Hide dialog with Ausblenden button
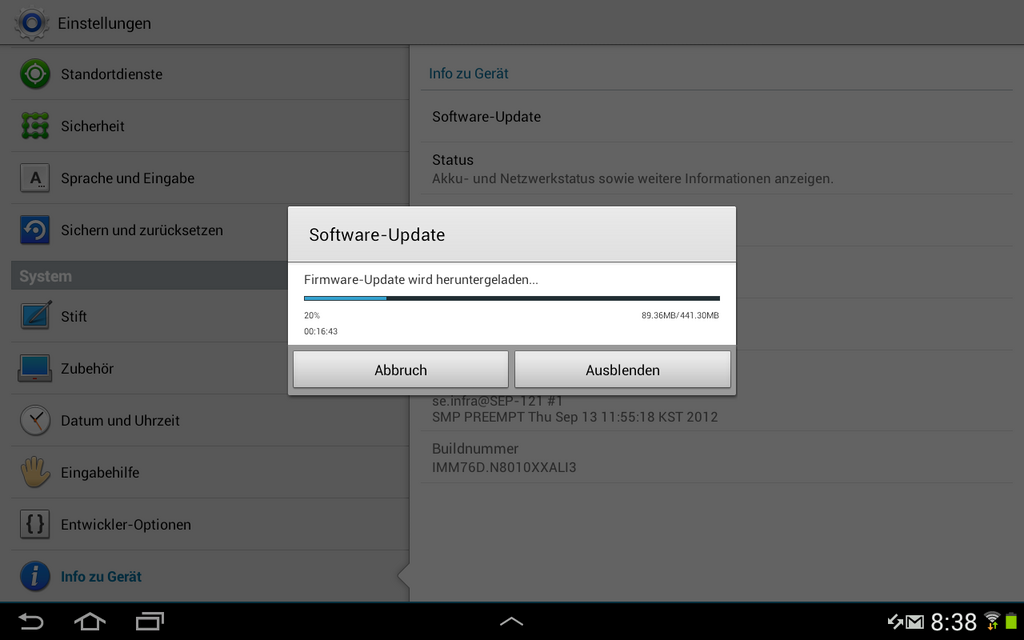The width and height of the screenshot is (1024, 640). [x=622, y=370]
